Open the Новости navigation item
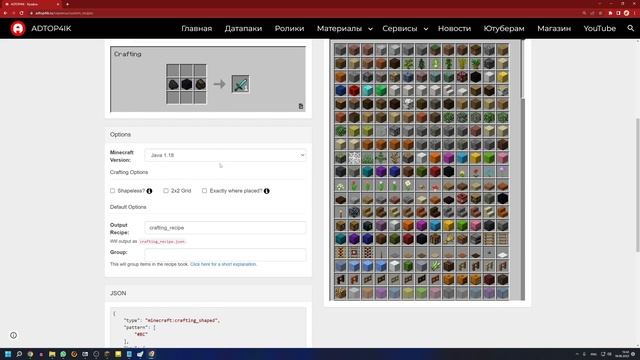 pos(454,29)
